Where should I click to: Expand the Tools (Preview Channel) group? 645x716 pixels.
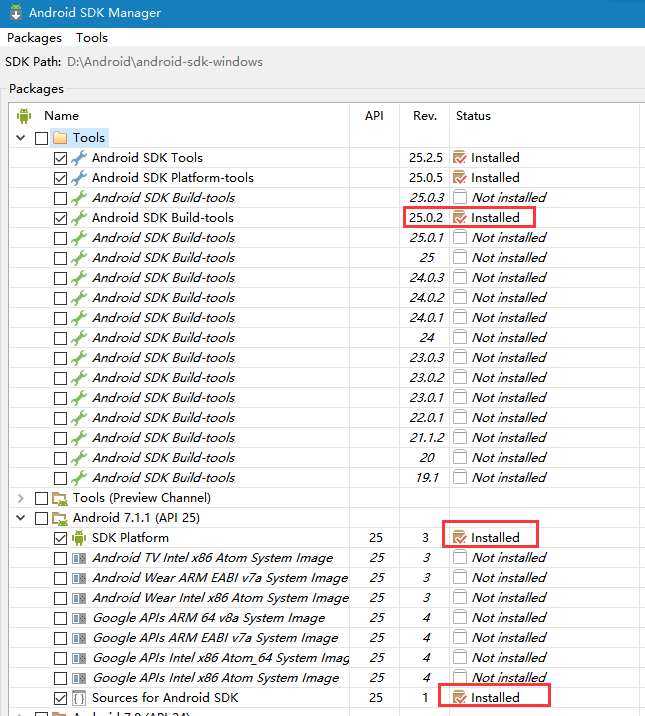click(22, 497)
